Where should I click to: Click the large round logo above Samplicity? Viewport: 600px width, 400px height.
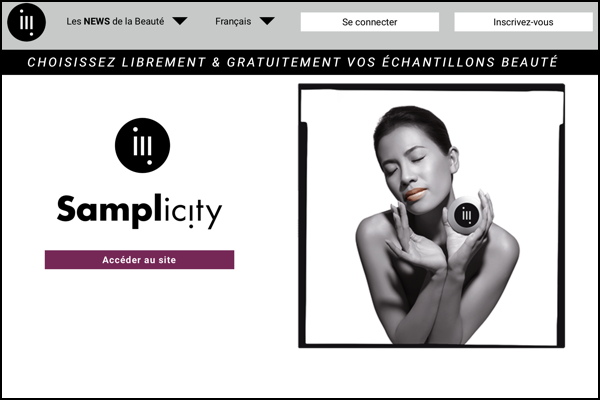tap(142, 145)
